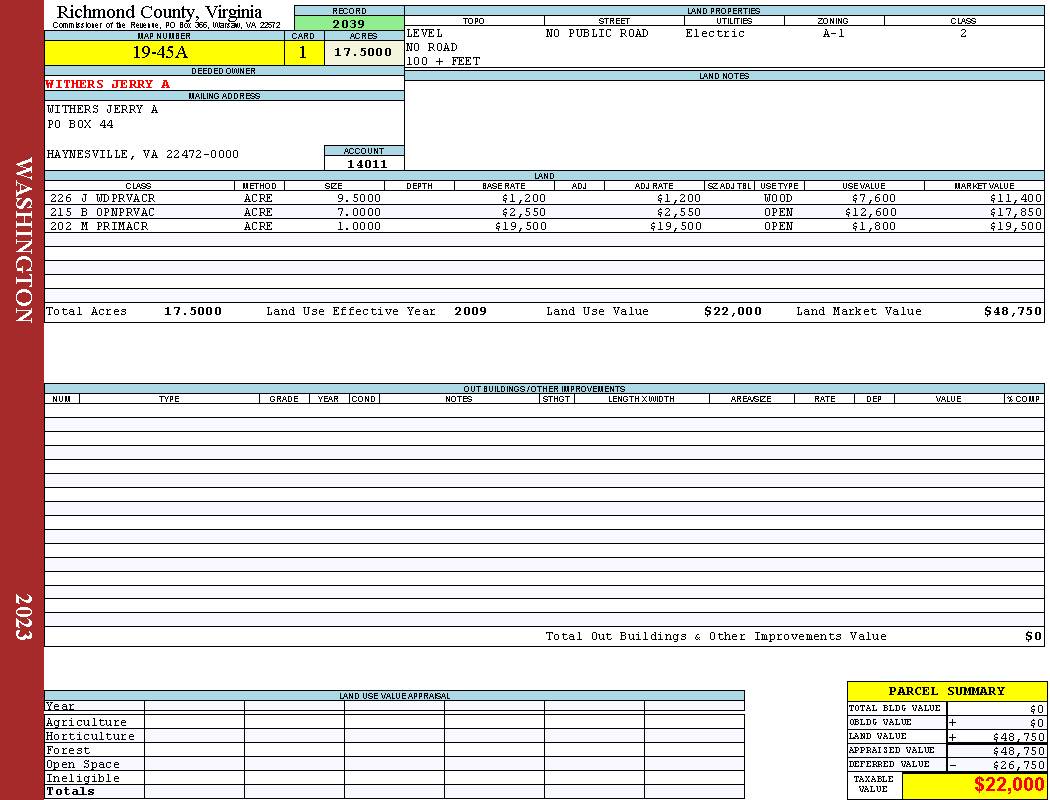Click the % COMP column header
The width and height of the screenshot is (1050, 800).
coord(1024,399)
